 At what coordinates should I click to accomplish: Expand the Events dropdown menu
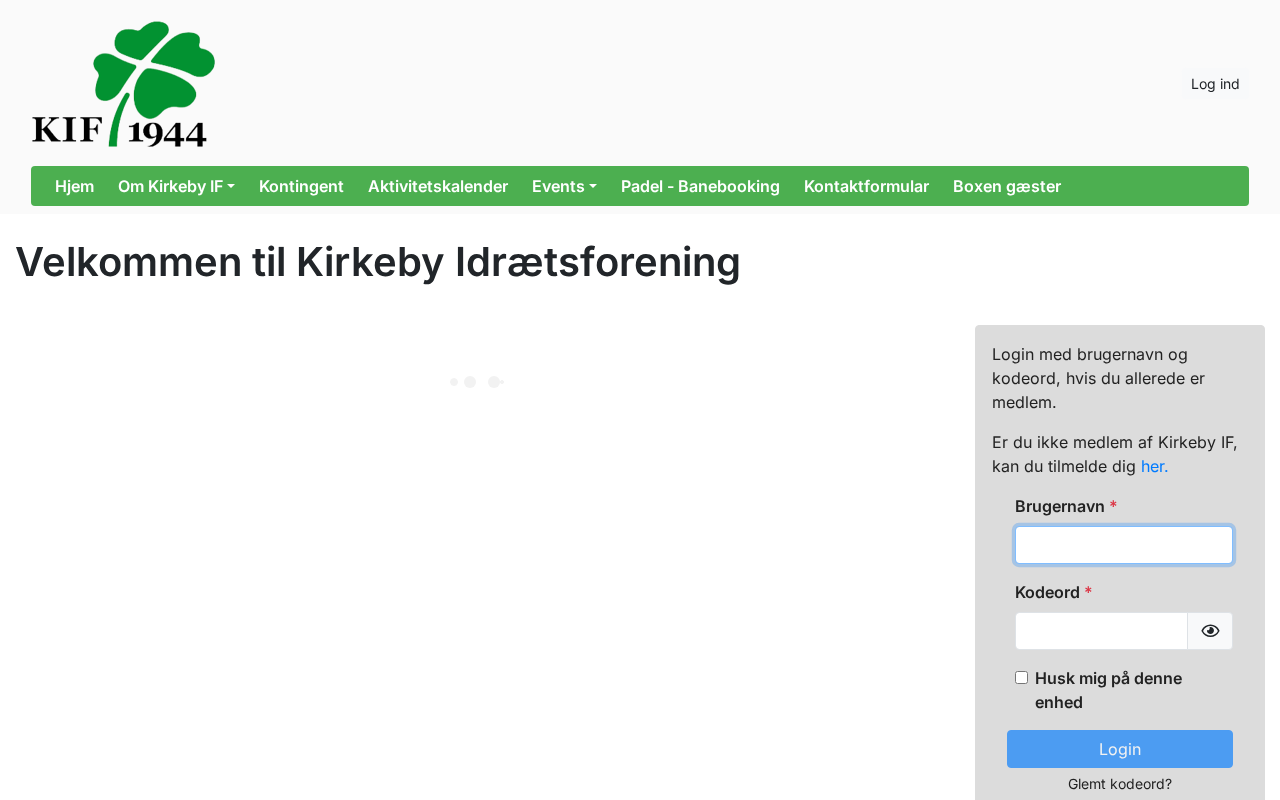[x=564, y=186]
